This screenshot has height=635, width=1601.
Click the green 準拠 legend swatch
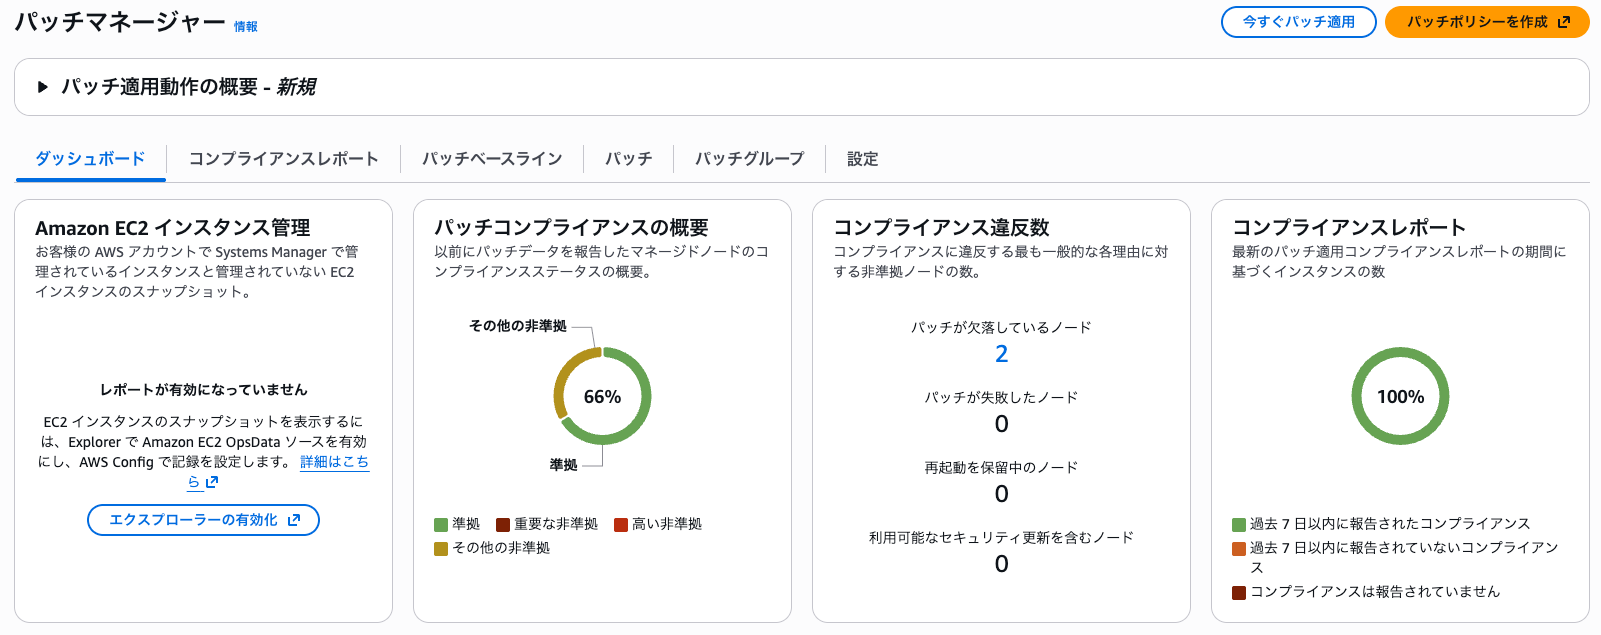click(440, 523)
